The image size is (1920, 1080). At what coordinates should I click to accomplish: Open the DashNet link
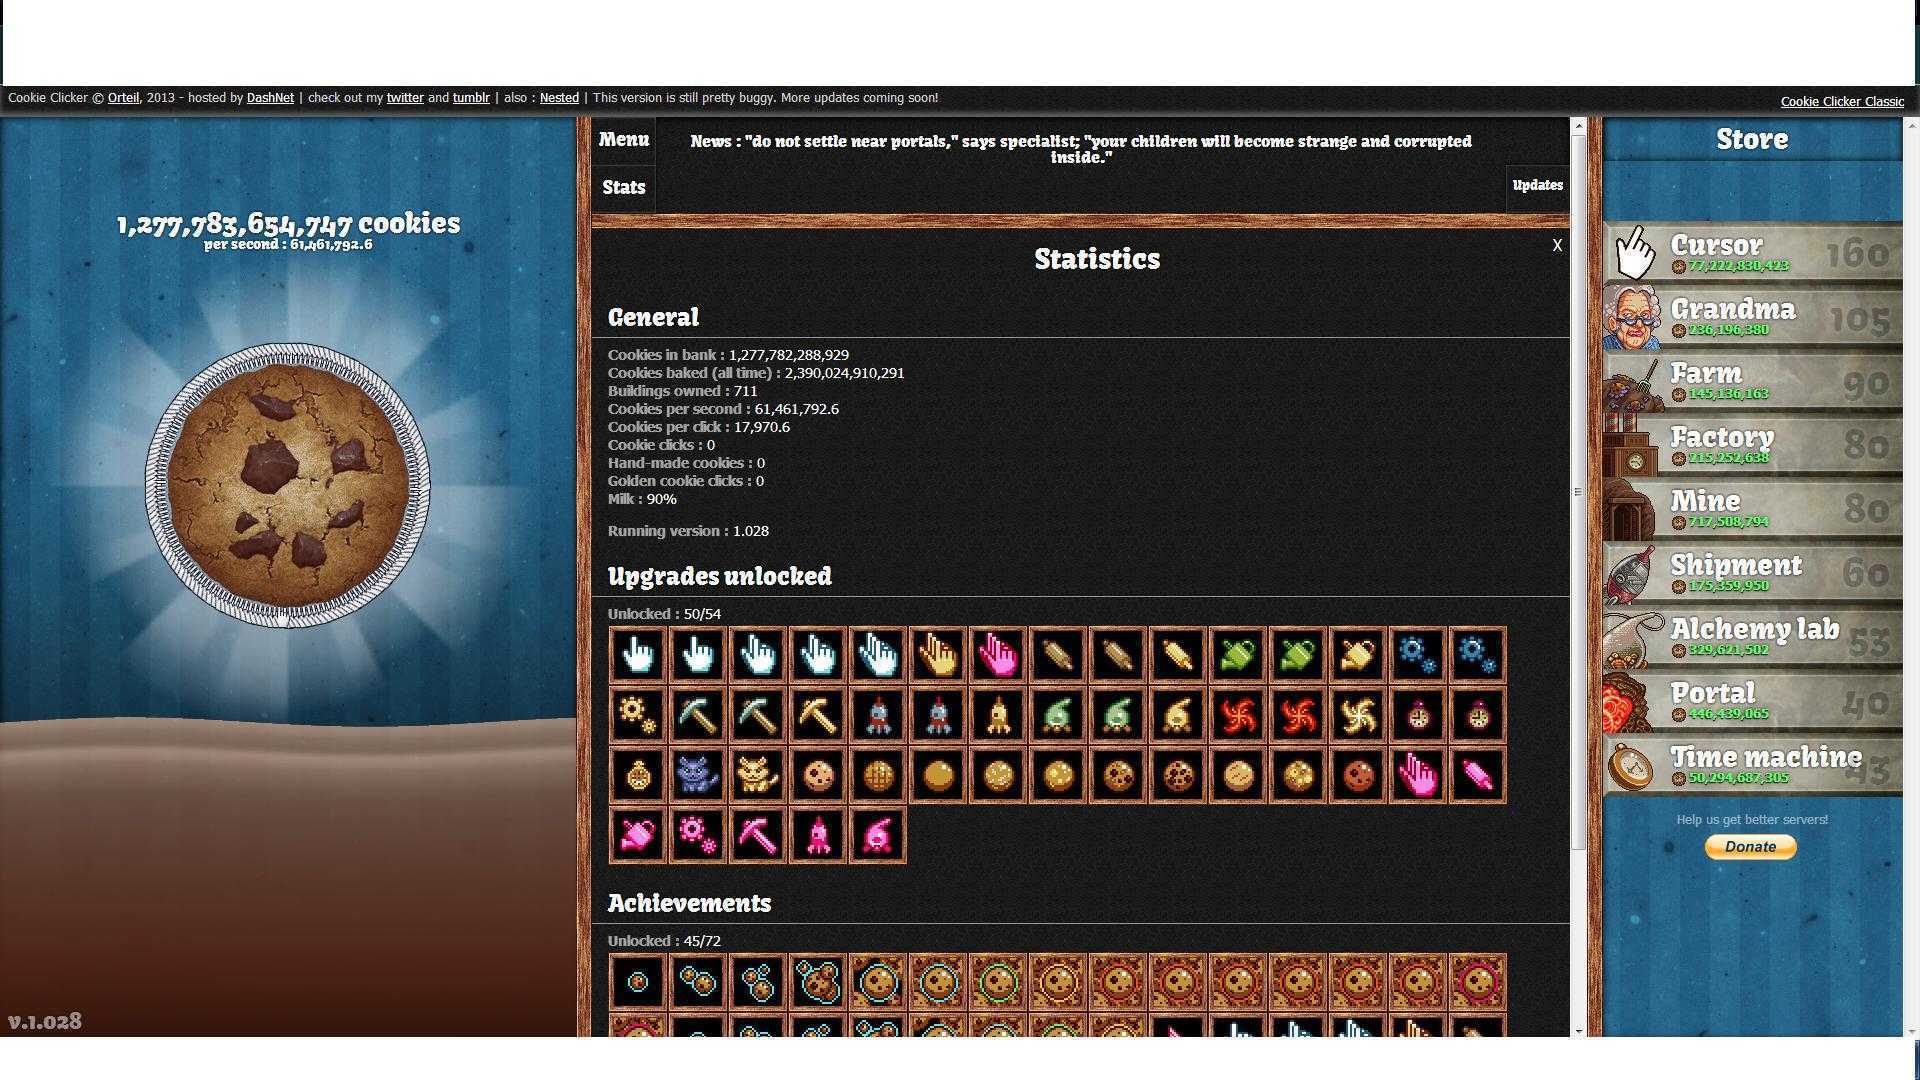click(270, 98)
